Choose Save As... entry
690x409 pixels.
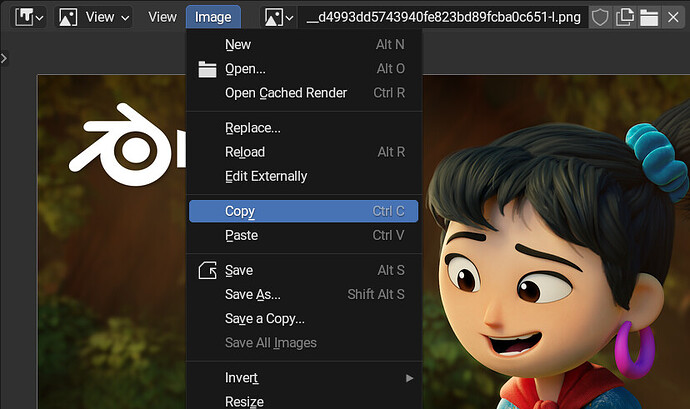[303, 294]
